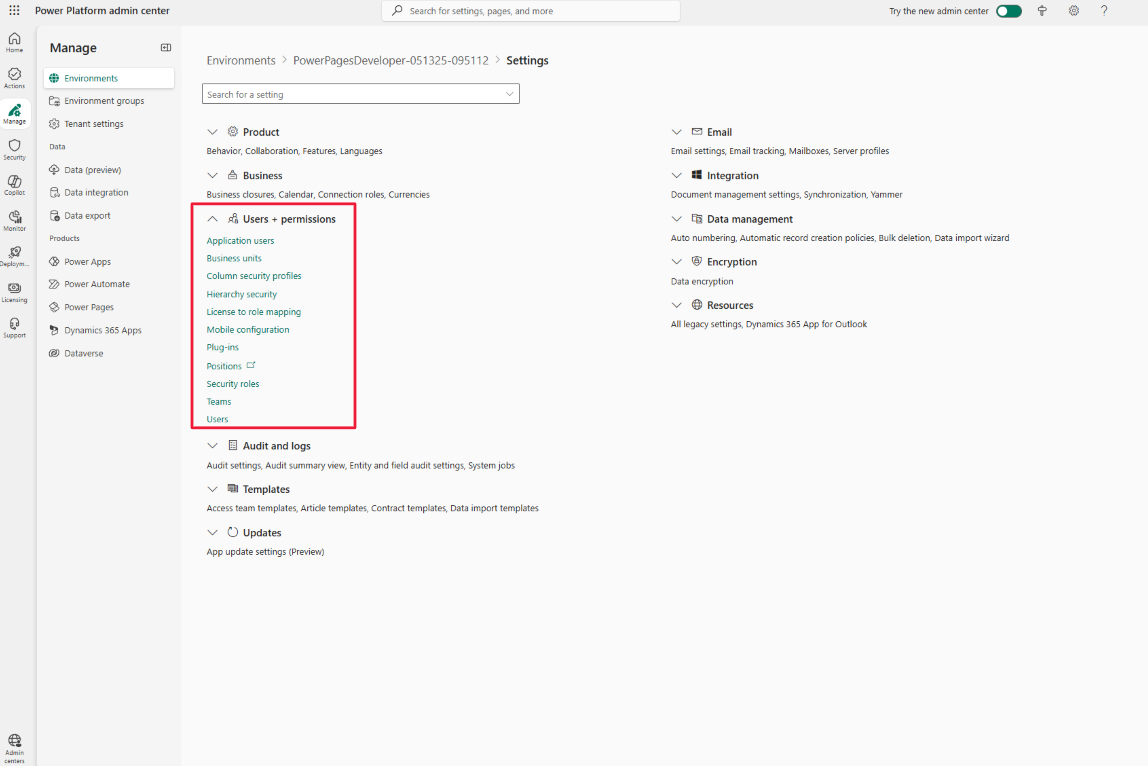Click the feedback icon beside the toggle
Screen dimensions: 1148x766
[x=1043, y=11]
